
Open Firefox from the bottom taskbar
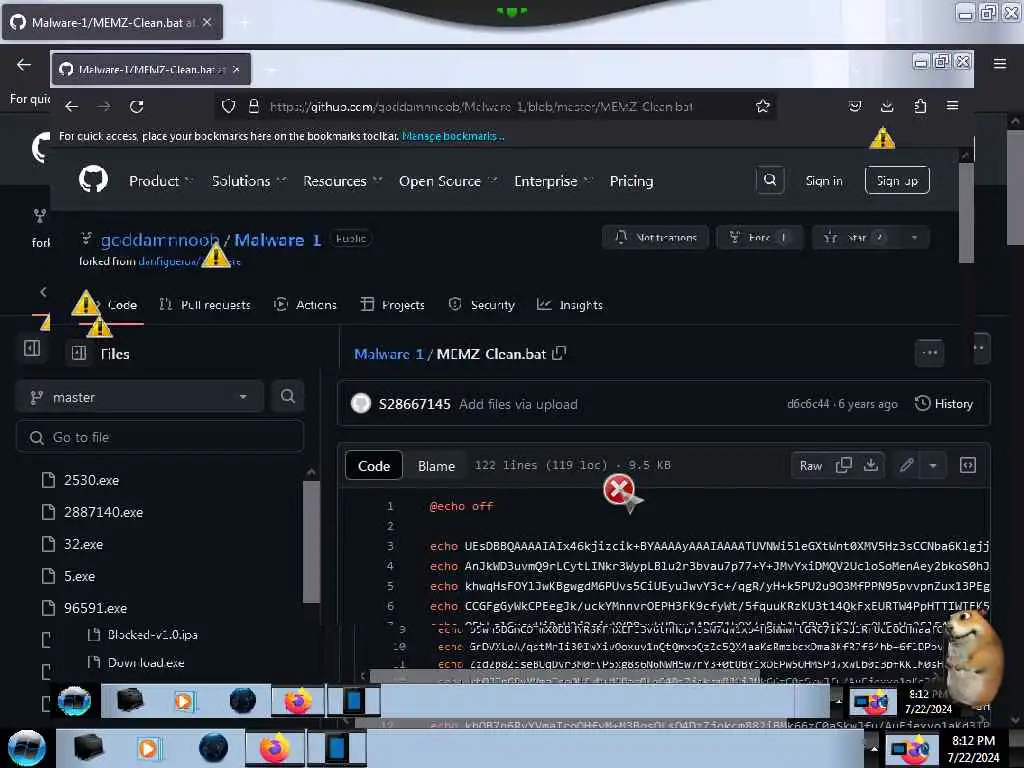coord(275,748)
